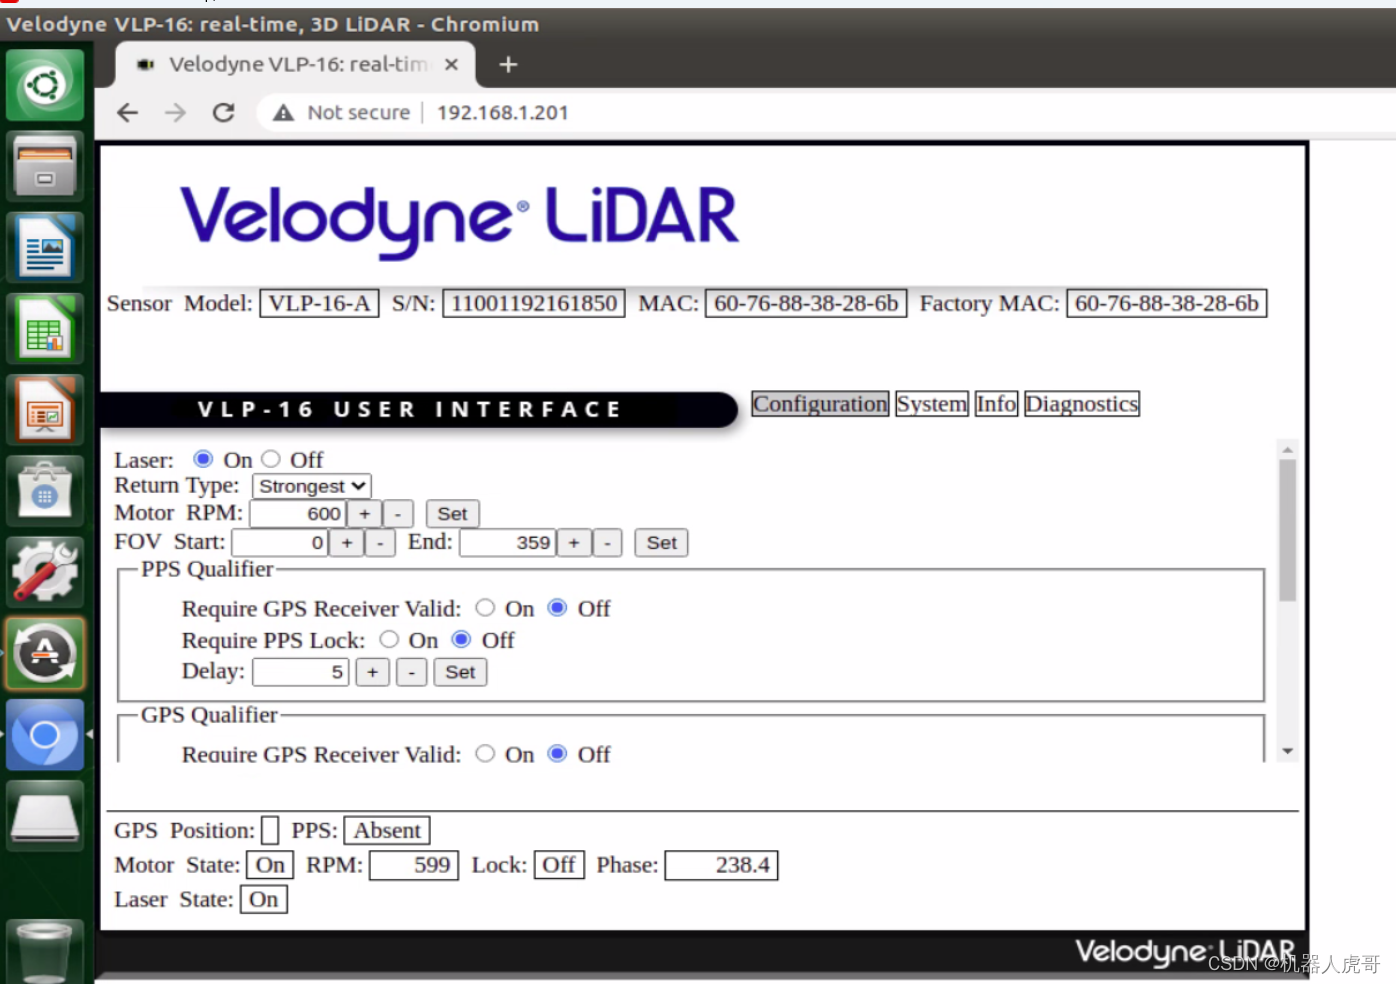
Task: Reload the Velodyne page
Action: 224,112
